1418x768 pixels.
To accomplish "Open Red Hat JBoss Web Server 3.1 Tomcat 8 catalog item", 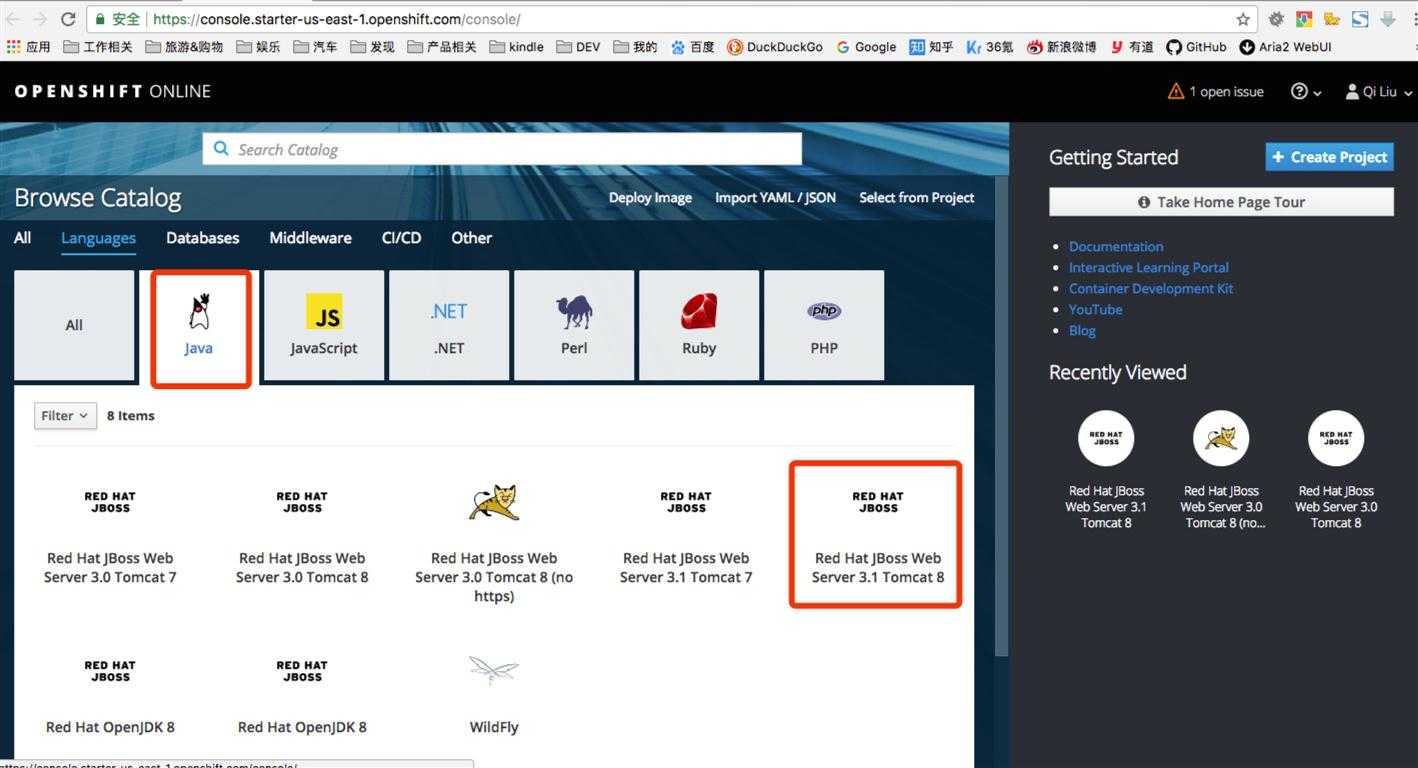I will 876,535.
